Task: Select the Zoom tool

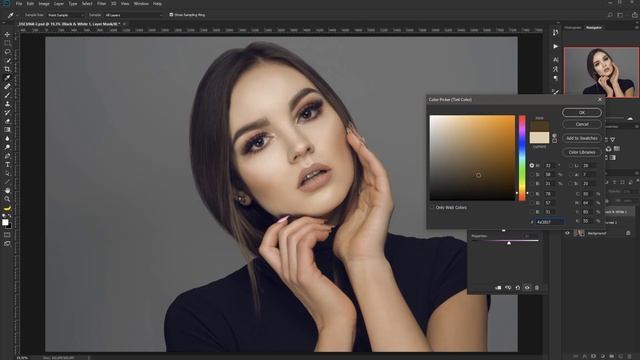Action: 7,199
